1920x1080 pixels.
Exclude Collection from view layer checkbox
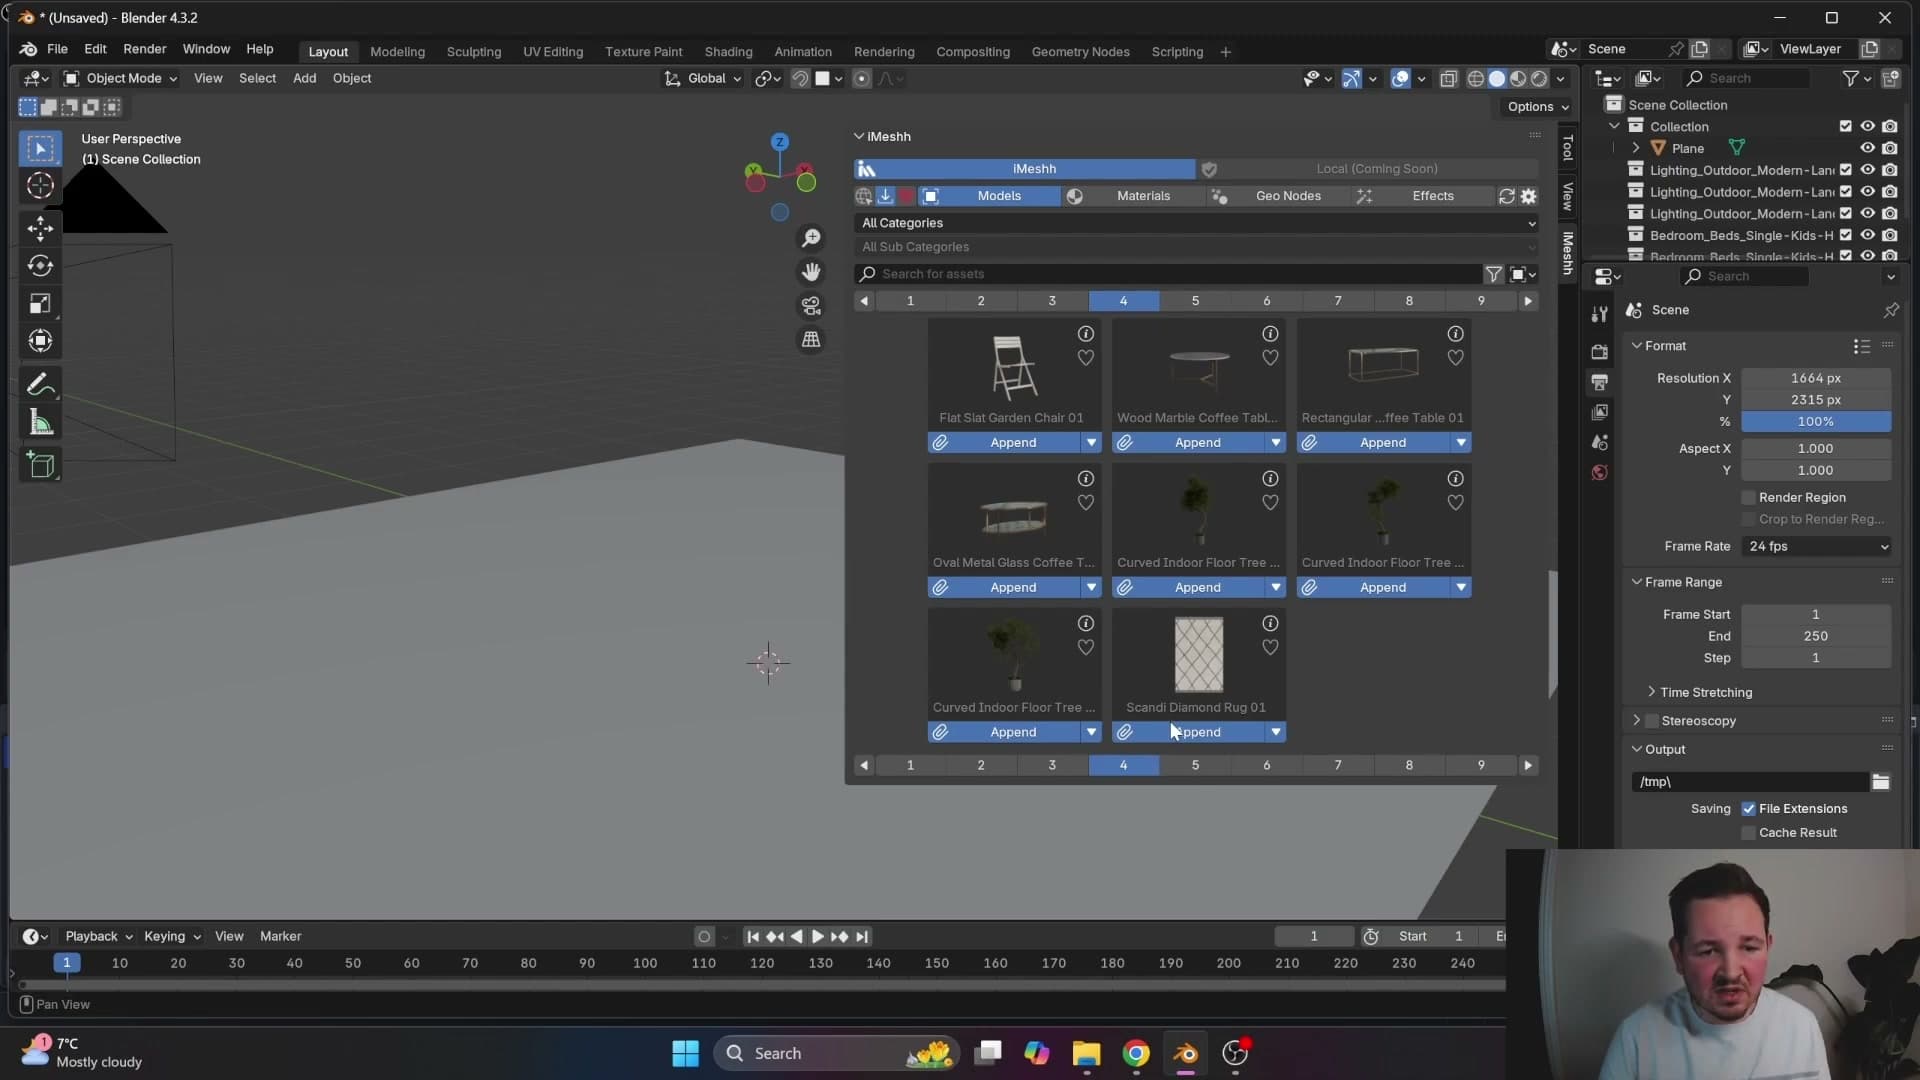(x=1846, y=126)
